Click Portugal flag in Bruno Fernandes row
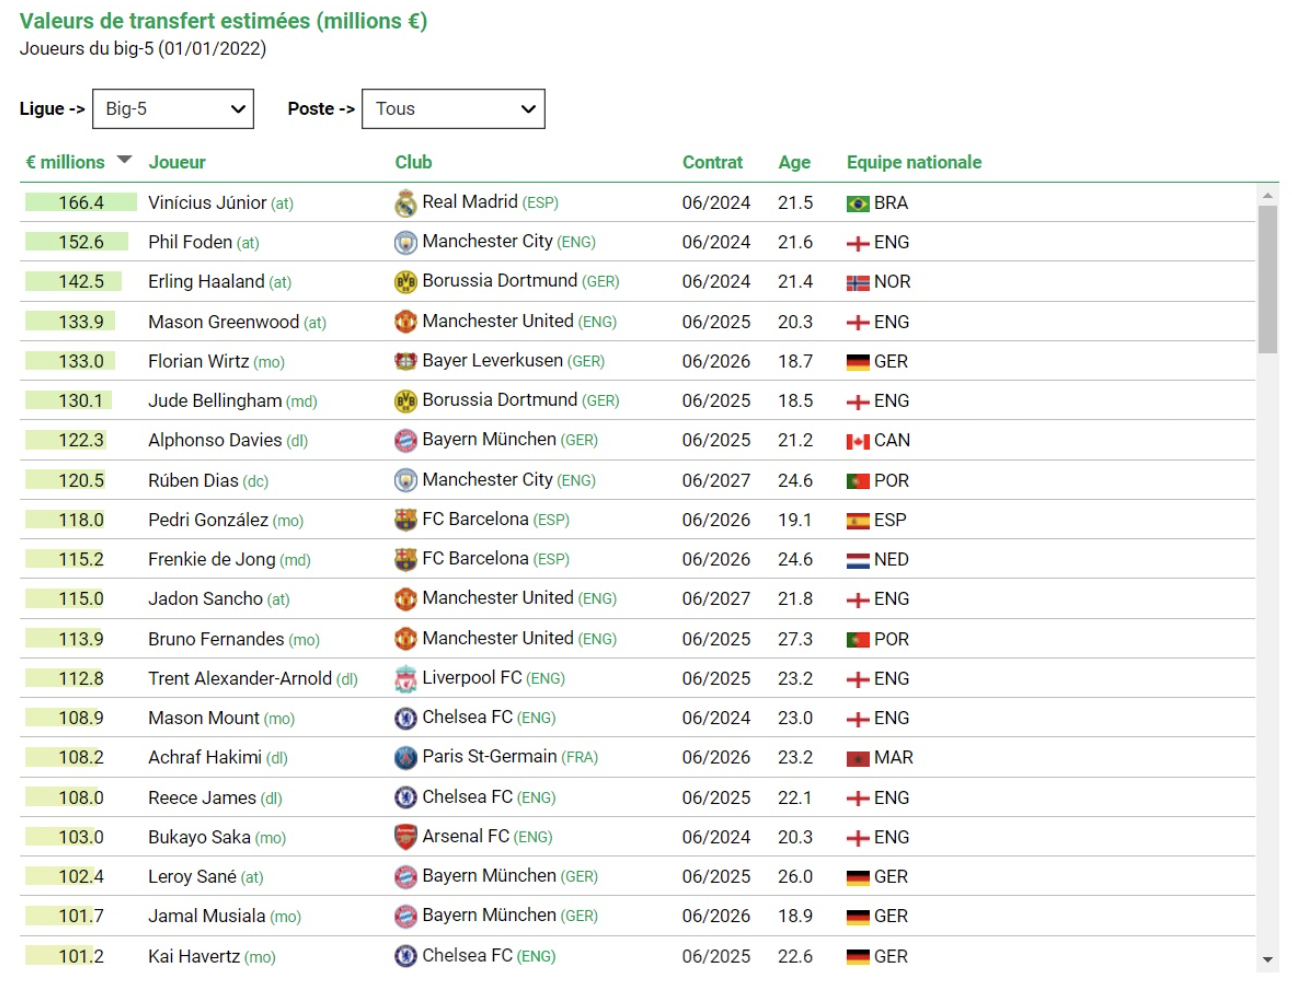The image size is (1292, 992). pos(858,640)
